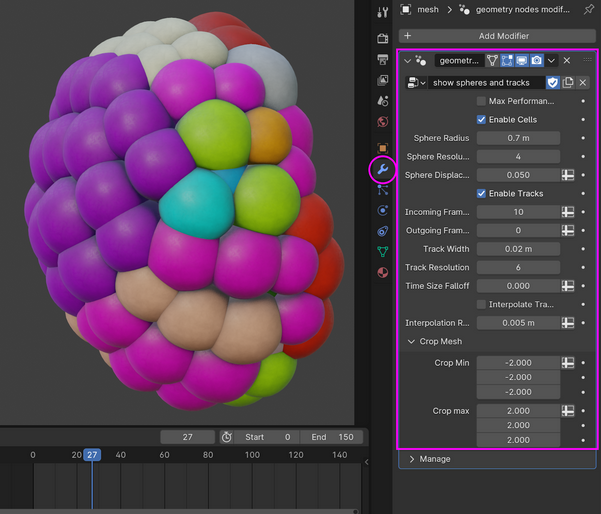601x514 pixels.
Task: Toggle attribute input for Crop max
Action: coord(568,411)
